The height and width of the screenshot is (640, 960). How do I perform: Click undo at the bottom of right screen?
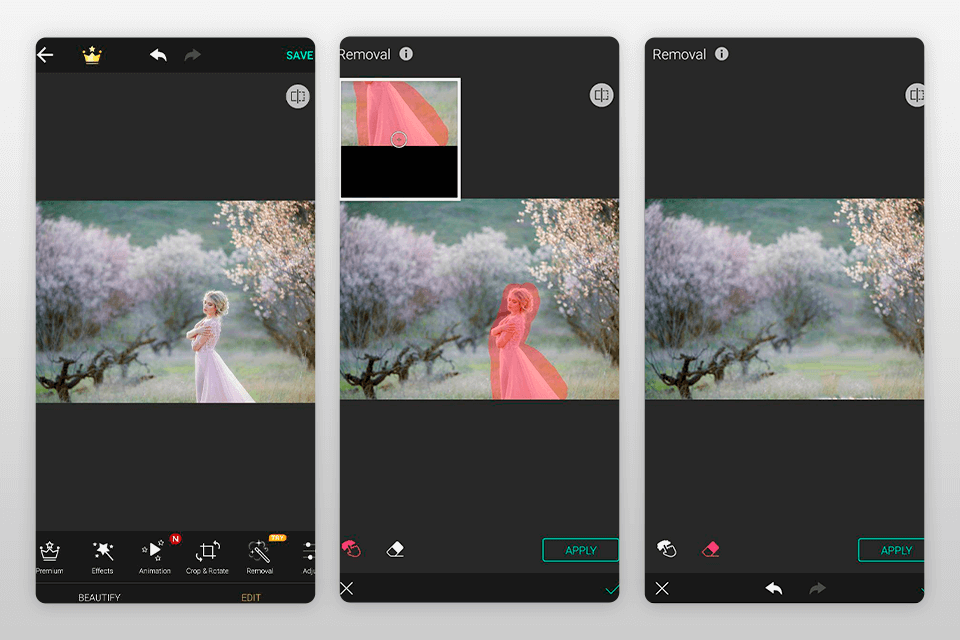click(773, 589)
